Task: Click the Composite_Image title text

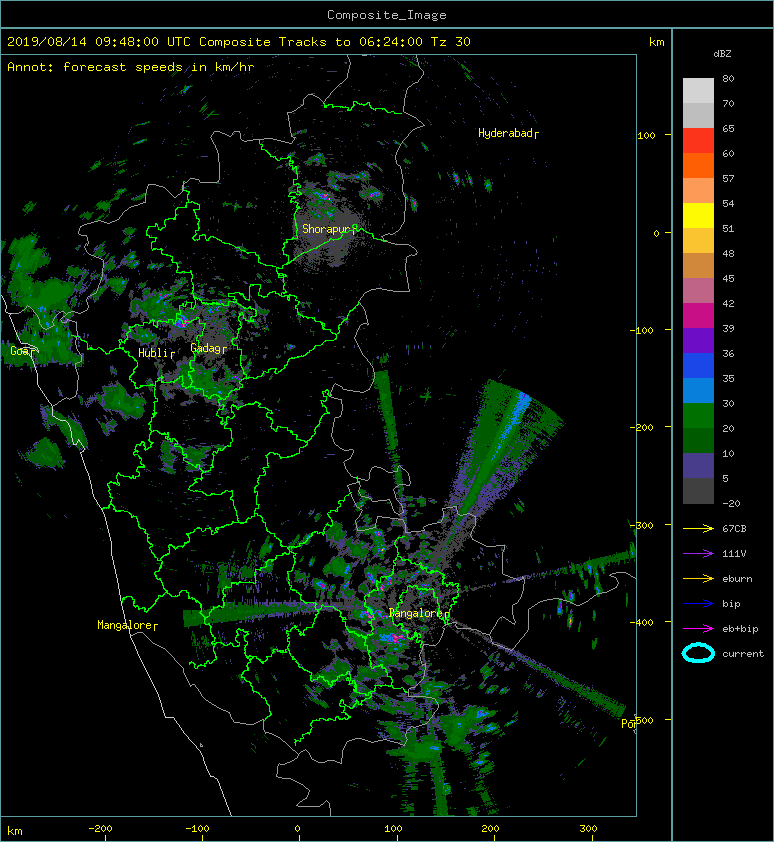Action: [387, 15]
